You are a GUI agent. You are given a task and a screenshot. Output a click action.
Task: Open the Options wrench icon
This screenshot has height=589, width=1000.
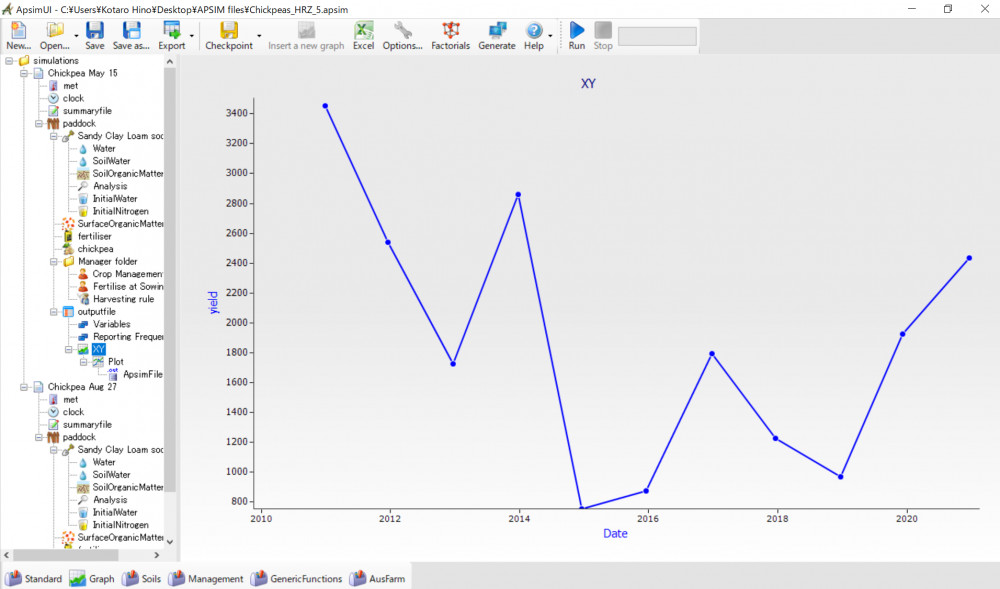[x=402, y=31]
